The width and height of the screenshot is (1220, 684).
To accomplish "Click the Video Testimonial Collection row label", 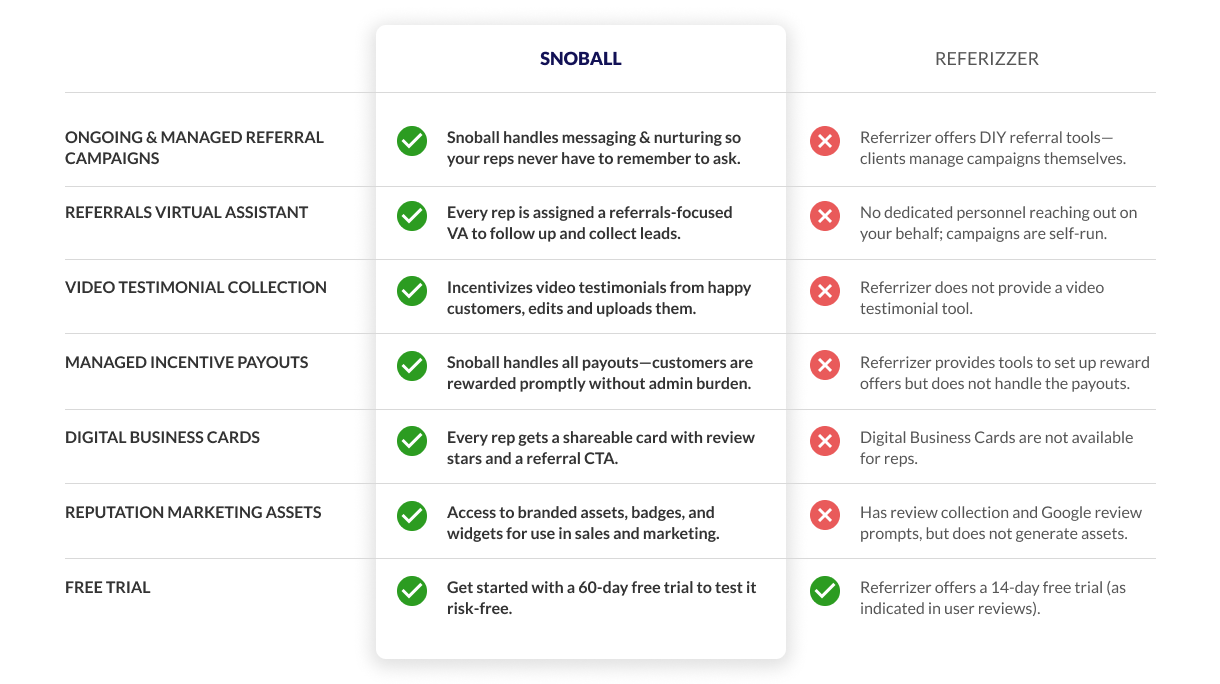I will tap(196, 287).
